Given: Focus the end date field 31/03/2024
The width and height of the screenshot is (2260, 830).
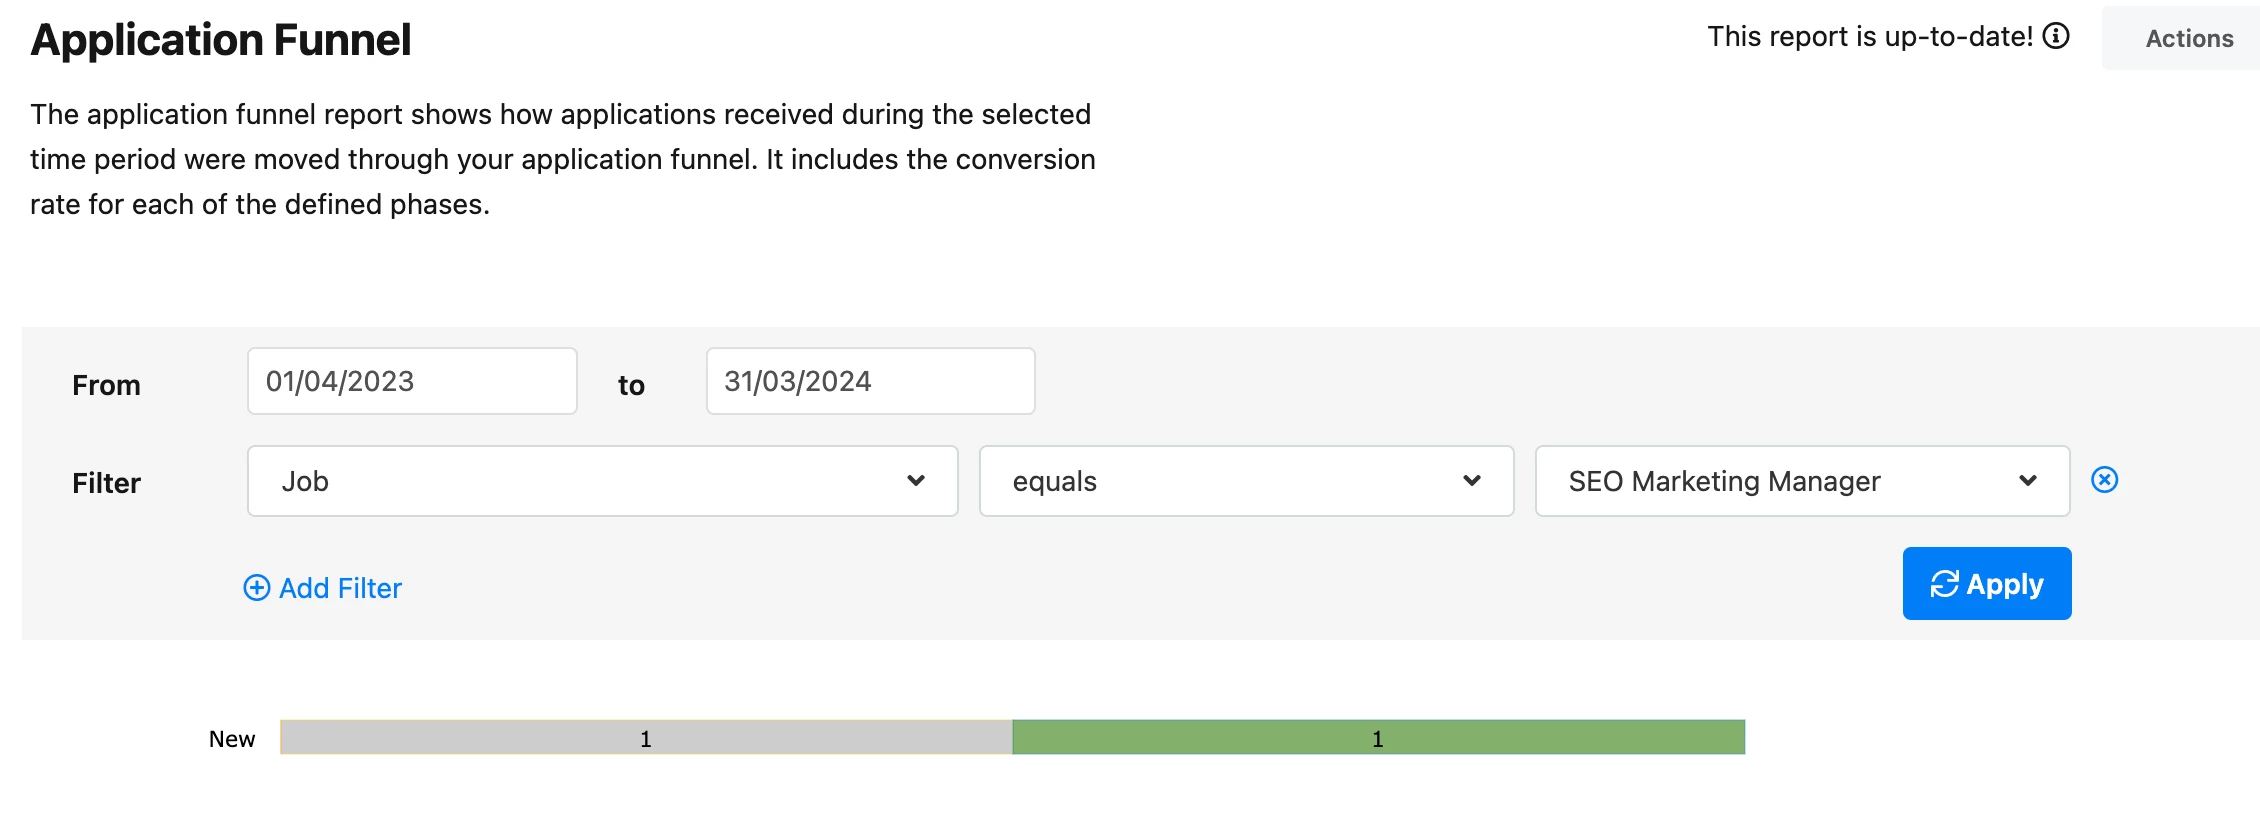Looking at the screenshot, I should pos(871,381).
